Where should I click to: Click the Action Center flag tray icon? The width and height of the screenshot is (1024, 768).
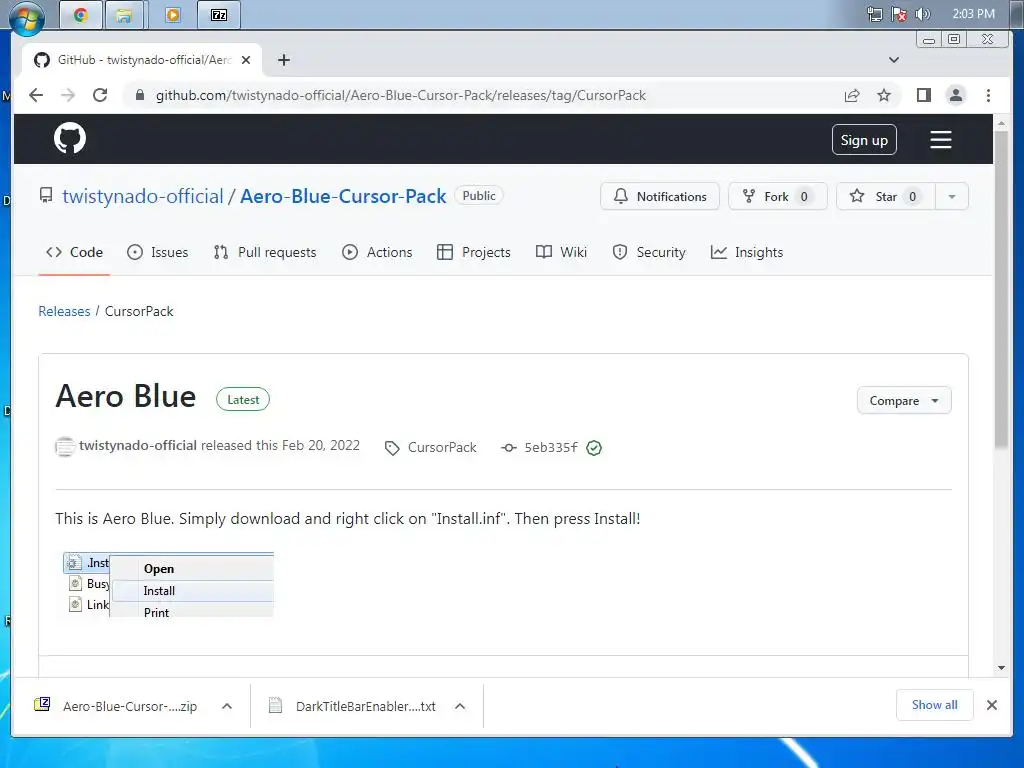tap(899, 14)
